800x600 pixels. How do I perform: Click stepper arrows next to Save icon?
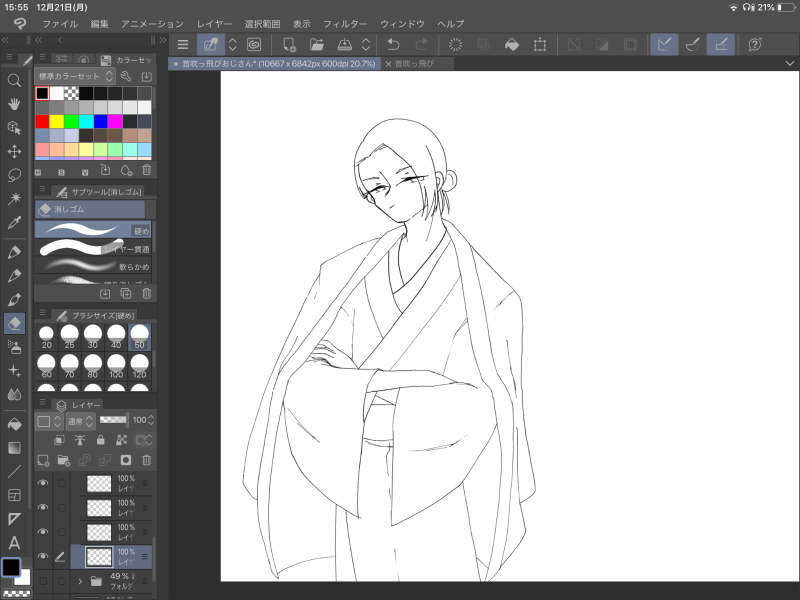click(x=366, y=45)
